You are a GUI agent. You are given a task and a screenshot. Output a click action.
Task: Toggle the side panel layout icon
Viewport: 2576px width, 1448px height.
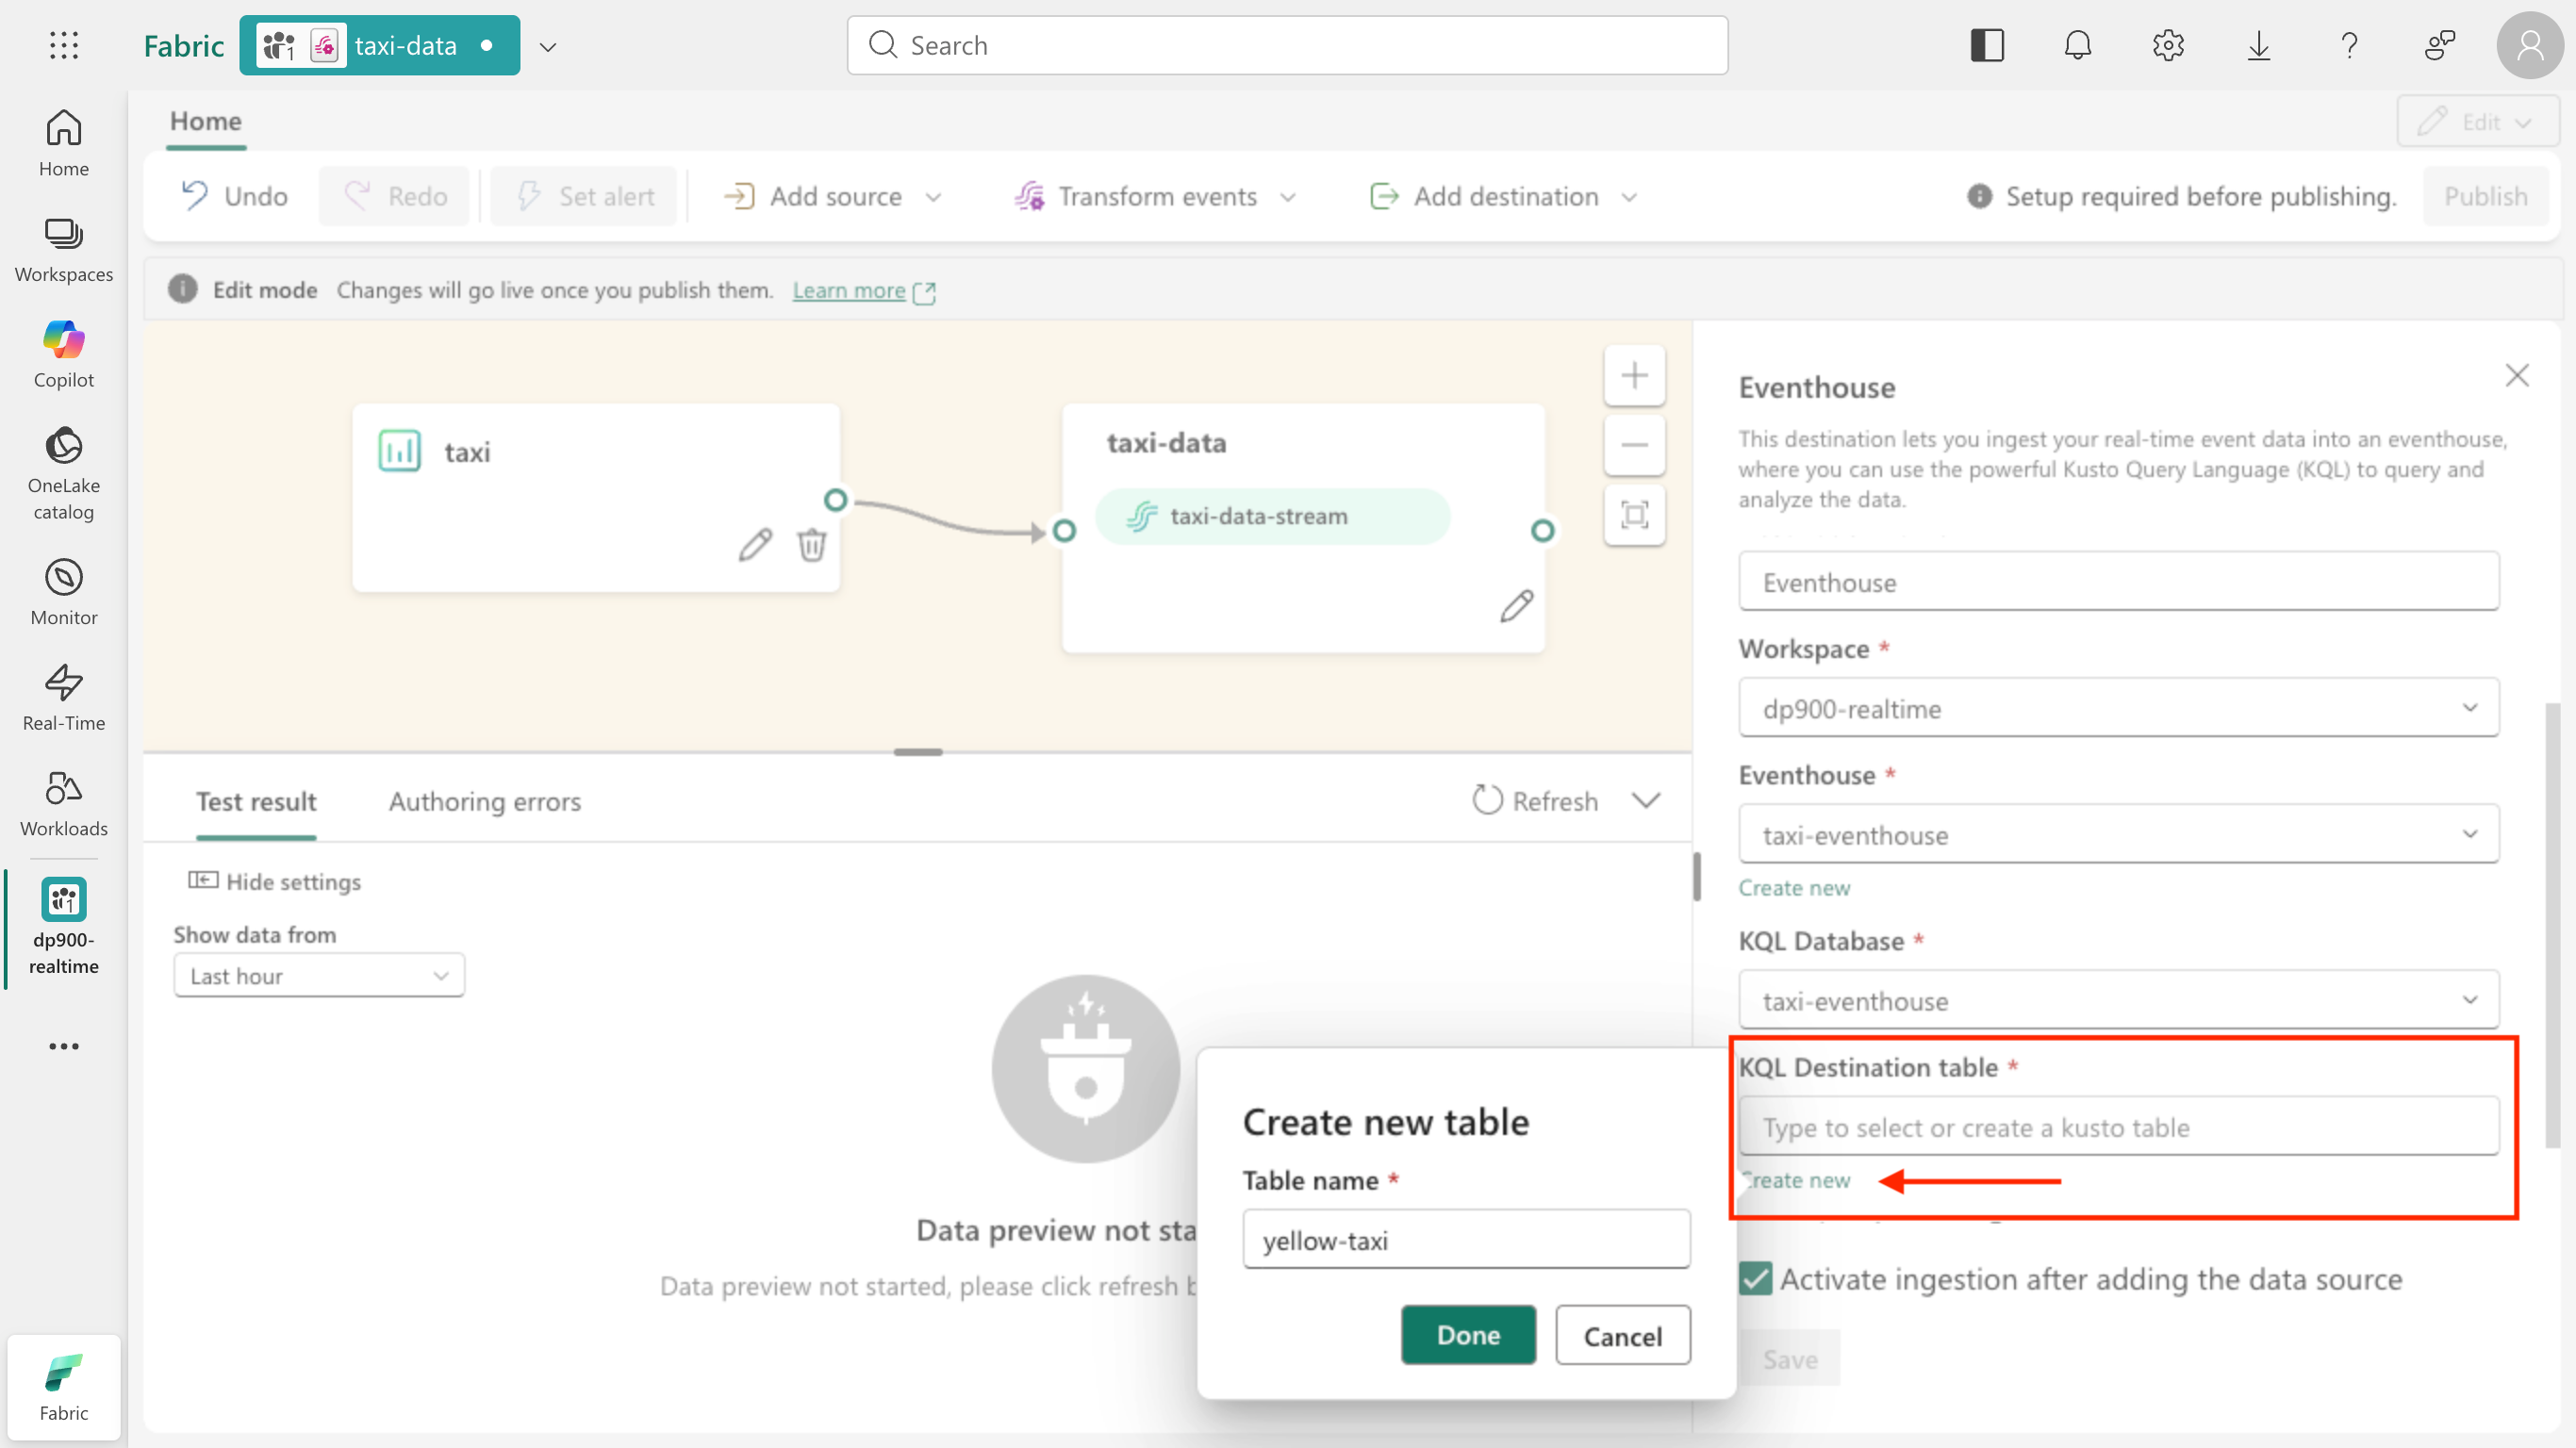[1987, 45]
